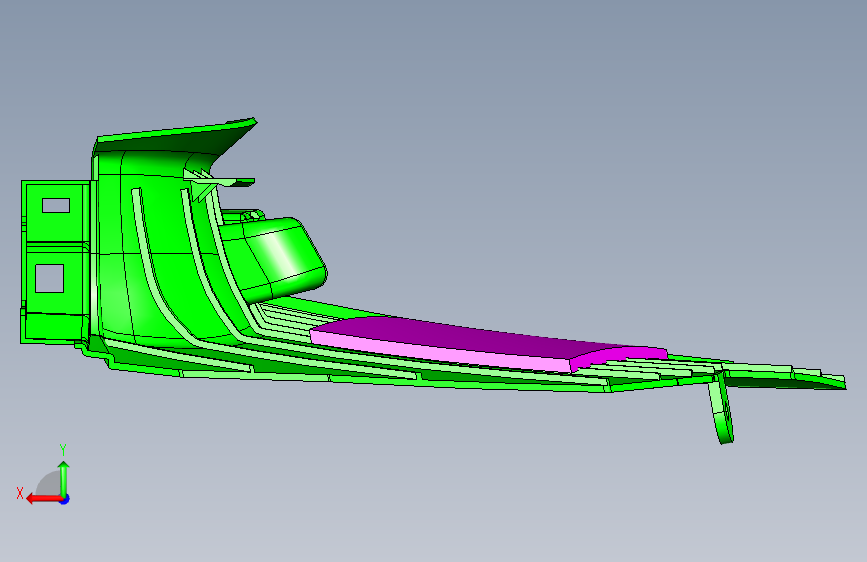Click the 'Y' axis label
The height and width of the screenshot is (562, 867).
pyautogui.click(x=63, y=450)
